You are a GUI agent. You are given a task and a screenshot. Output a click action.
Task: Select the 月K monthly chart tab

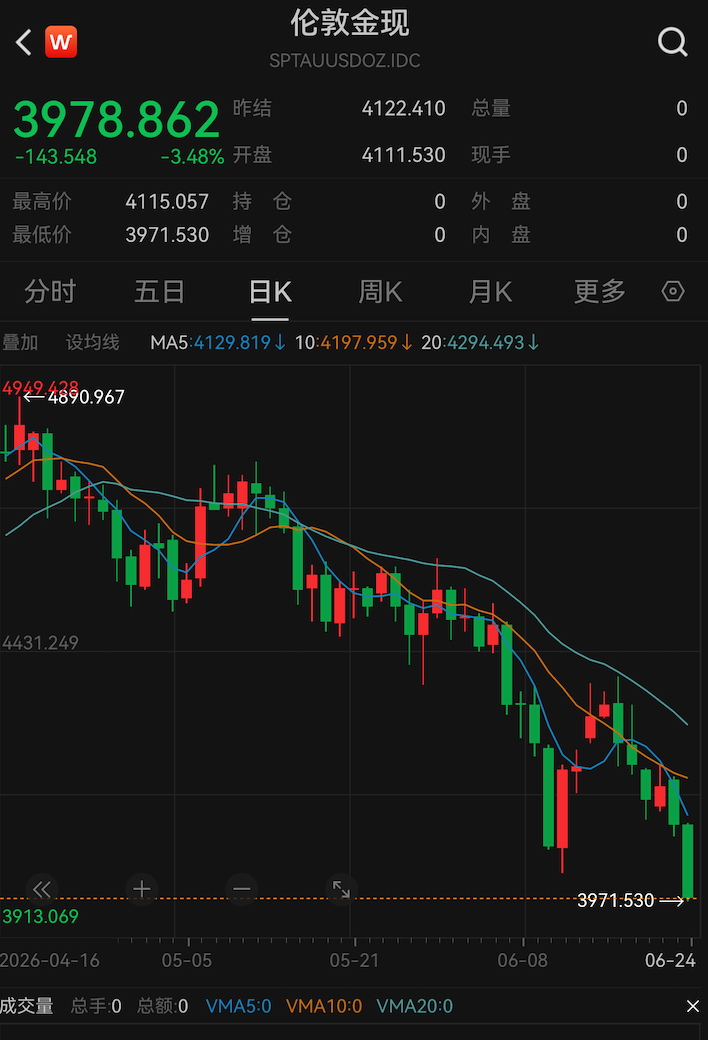point(490,292)
